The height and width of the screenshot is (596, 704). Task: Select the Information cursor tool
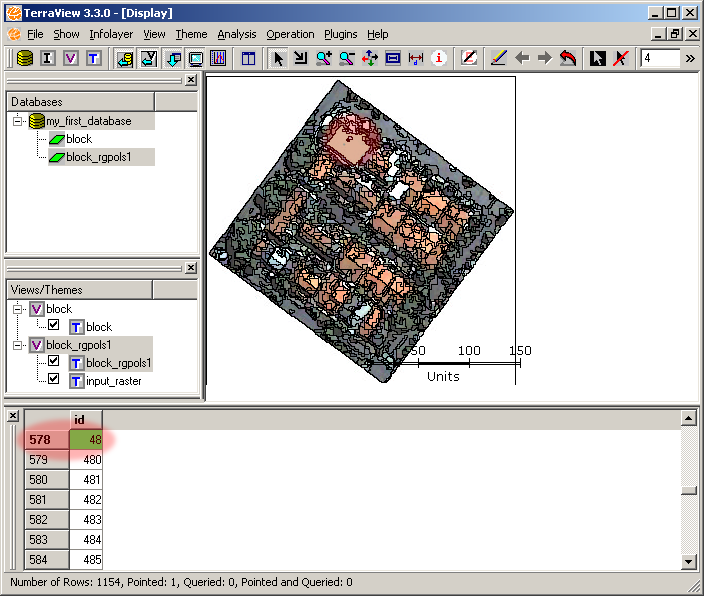439,58
